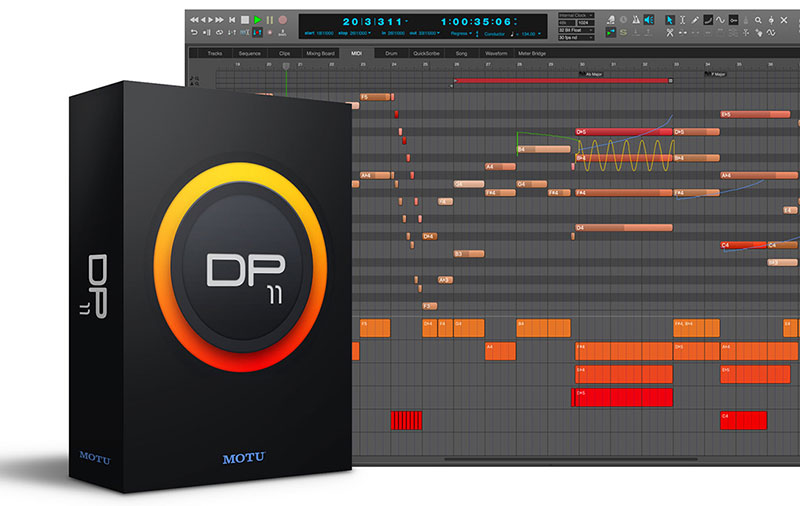Viewport: 800px width, 506px height.
Task: Click the main measure counter 20|3|311
Action: 372,22
